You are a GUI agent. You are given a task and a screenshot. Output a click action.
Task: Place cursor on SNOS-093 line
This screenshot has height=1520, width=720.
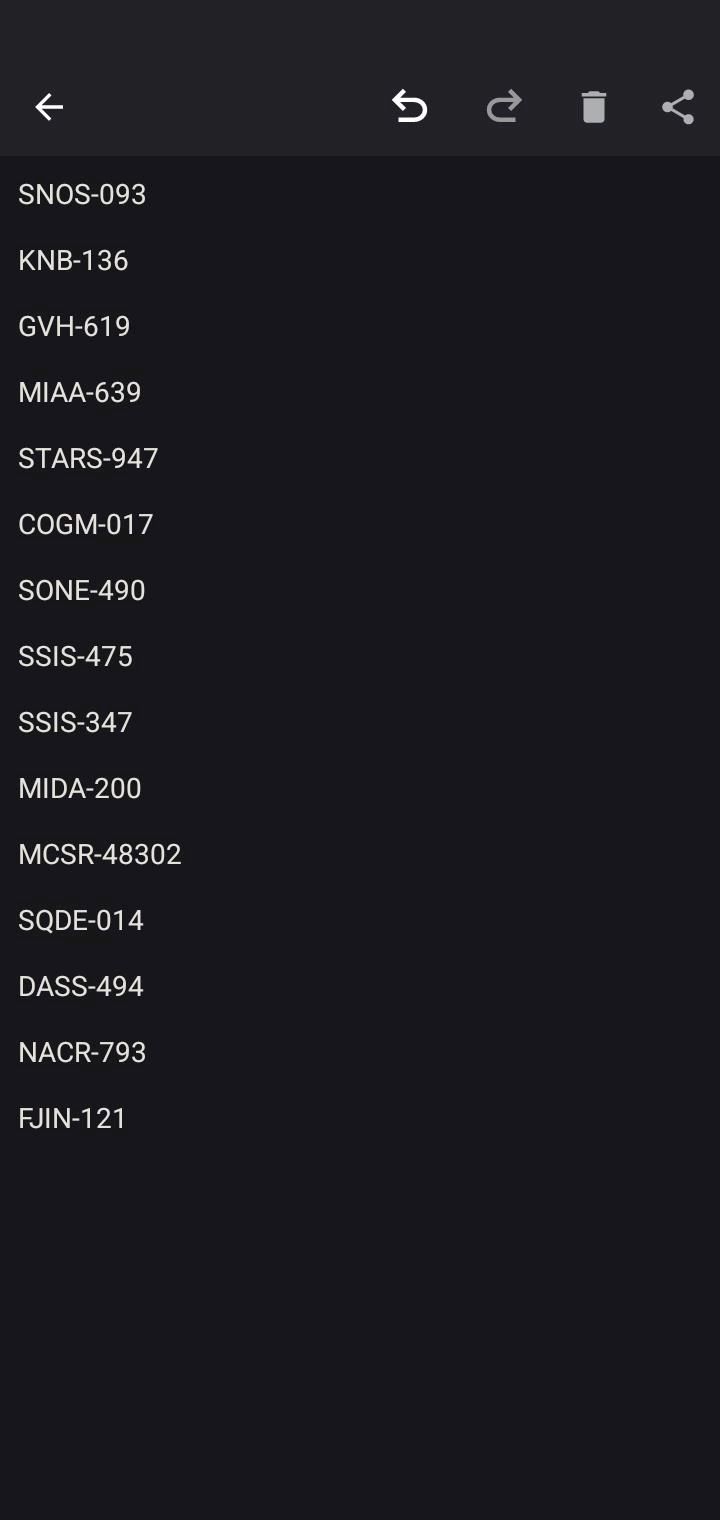(x=82, y=194)
